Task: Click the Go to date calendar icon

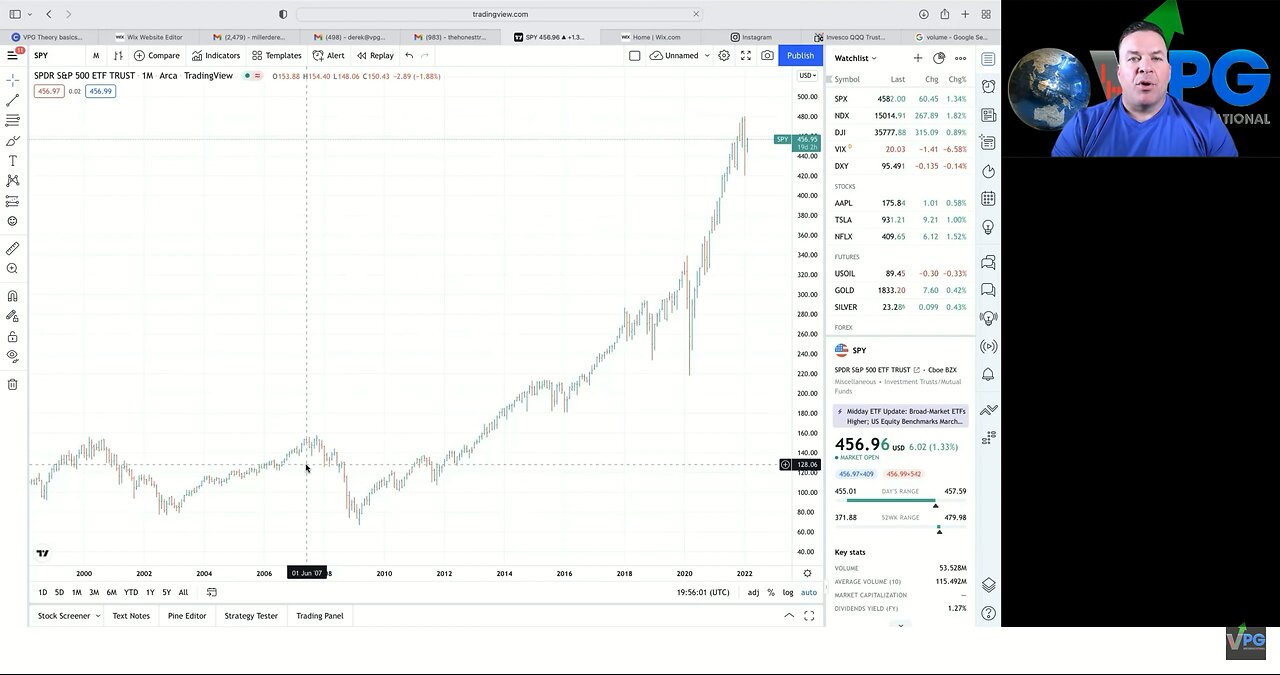Action: coord(211,592)
